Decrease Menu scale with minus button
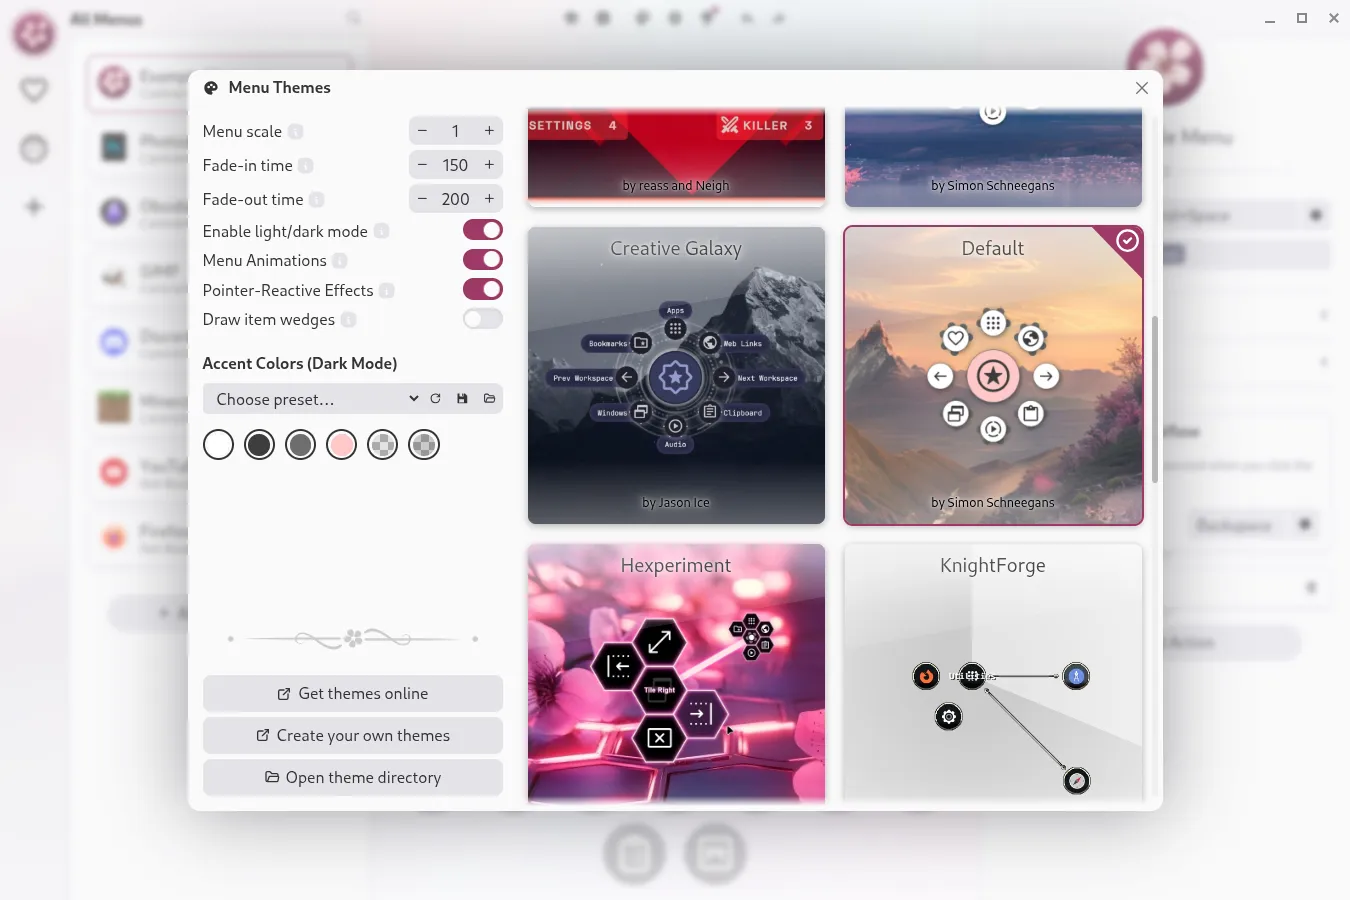Screen dimensions: 1350x900 [422, 131]
